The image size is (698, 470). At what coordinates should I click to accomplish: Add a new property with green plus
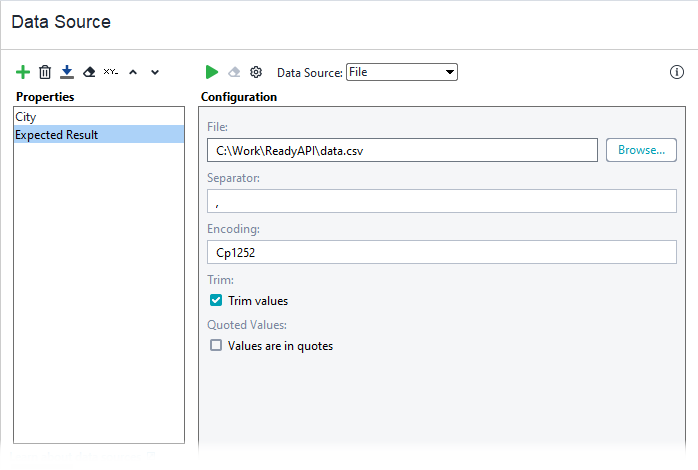pos(23,72)
